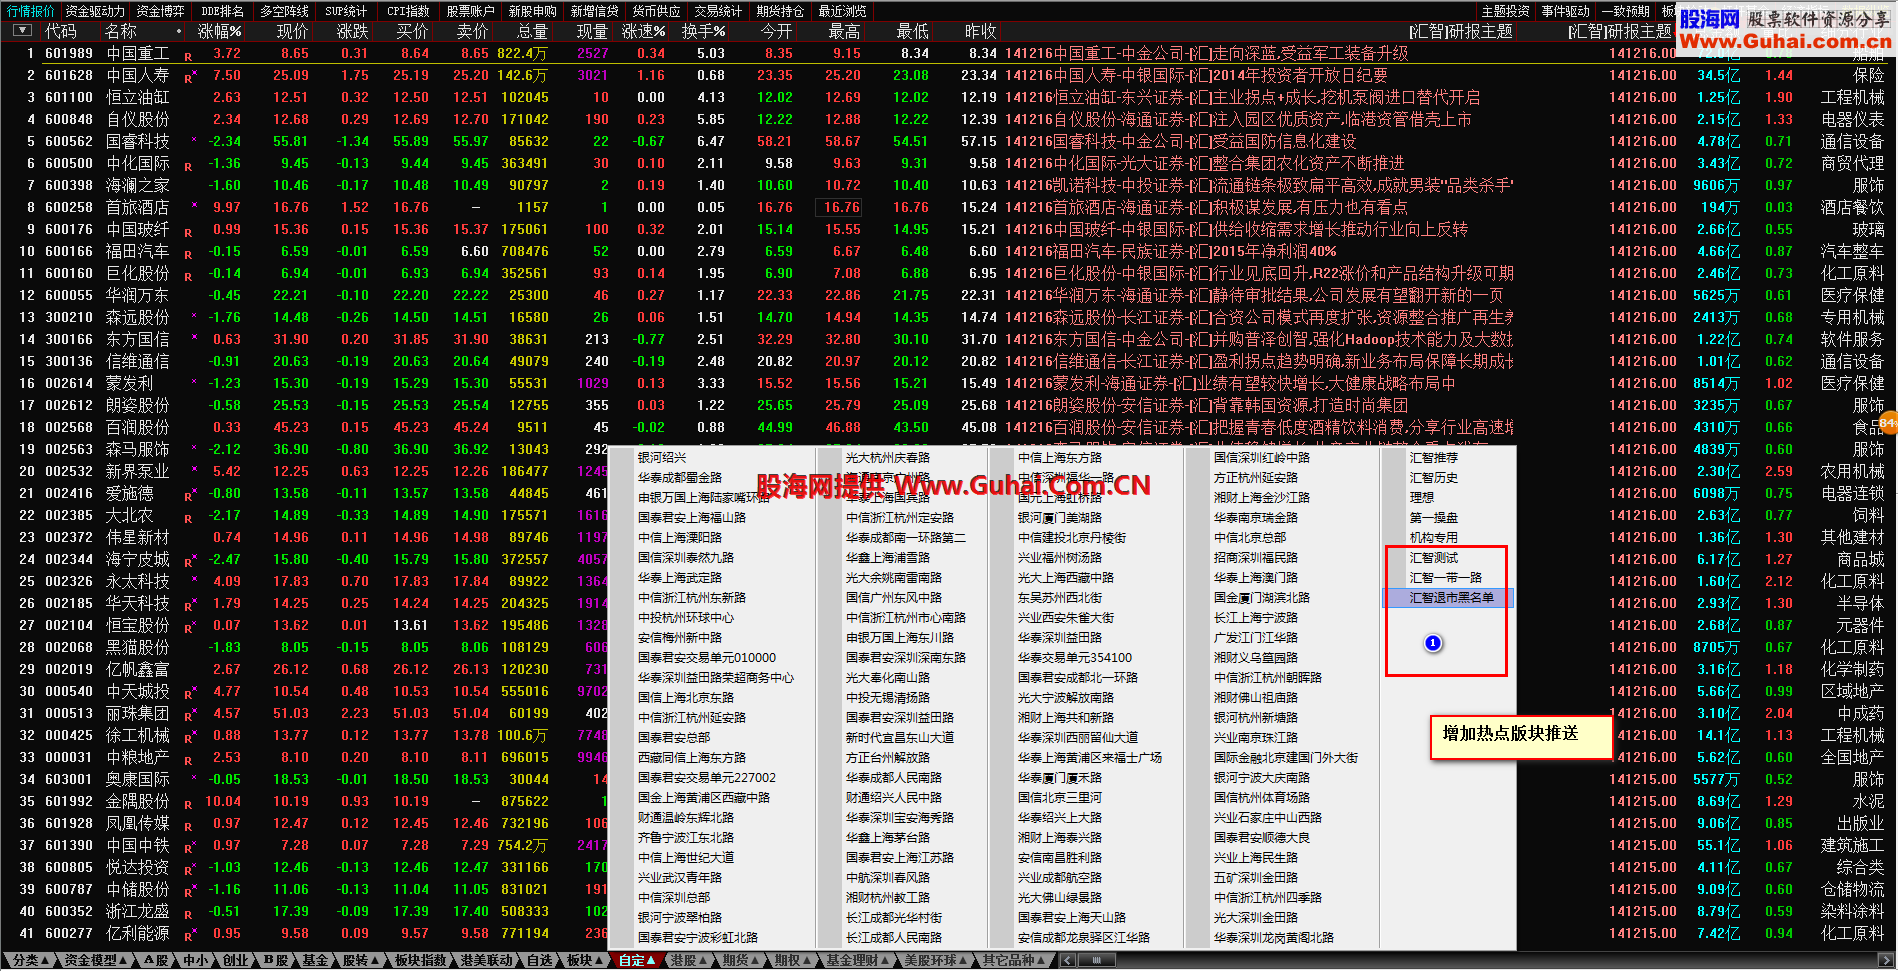Sort by the 现价 column header
This screenshot has width=1898, height=971.
coord(292,31)
